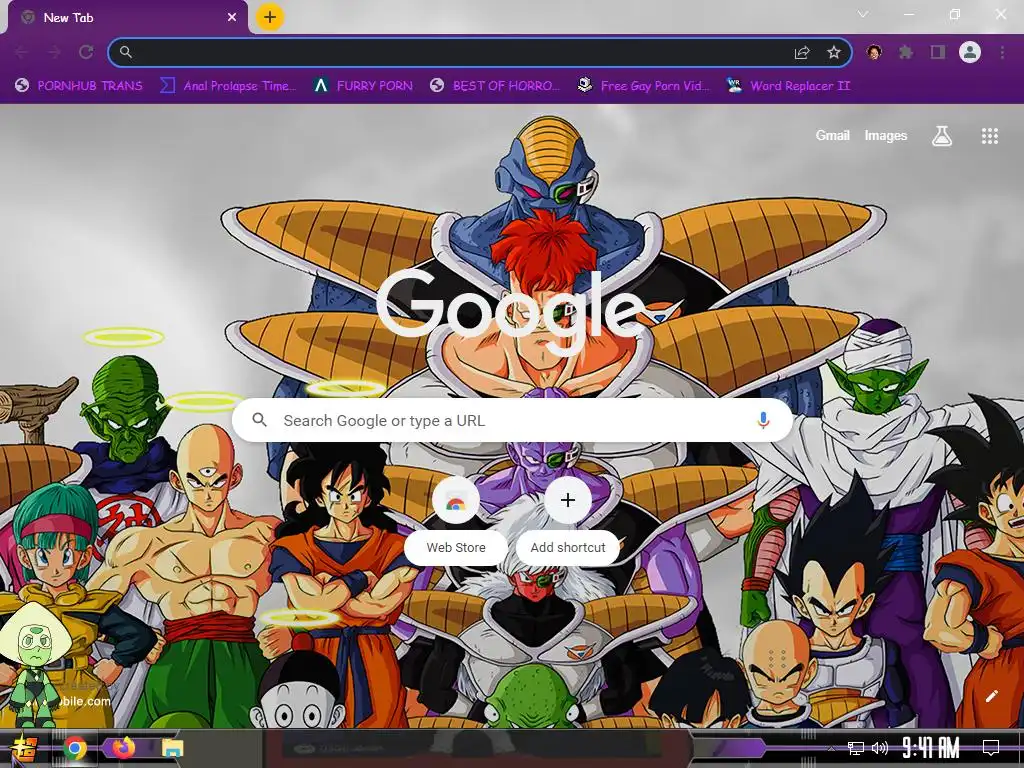Viewport: 1024px width, 768px height.
Task: Open the Chrome three-dot menu
Action: pos(1002,52)
